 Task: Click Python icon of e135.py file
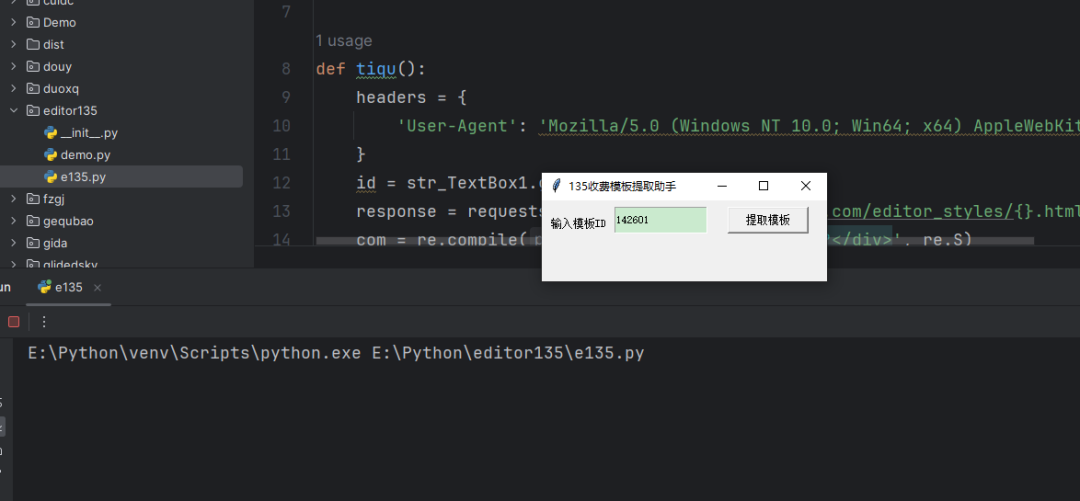coord(50,177)
